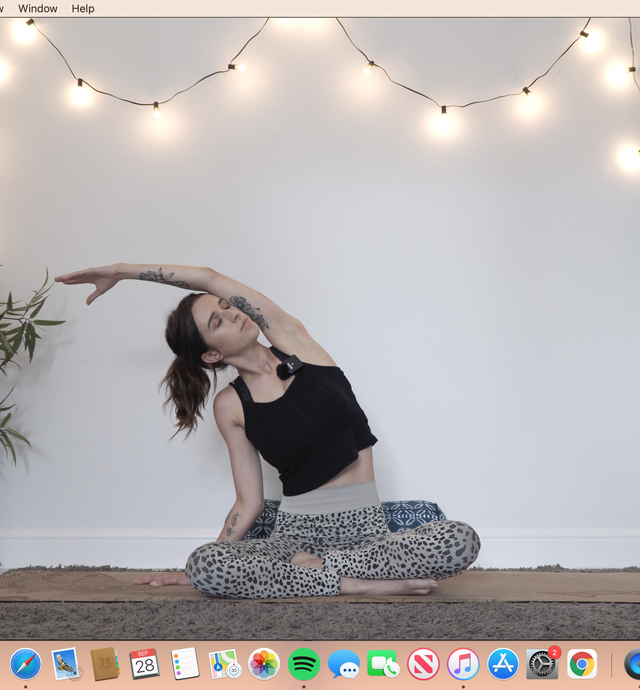Viewport: 640px width, 690px height.
Task: Launch the Mail stamp icon
Action: (66, 664)
